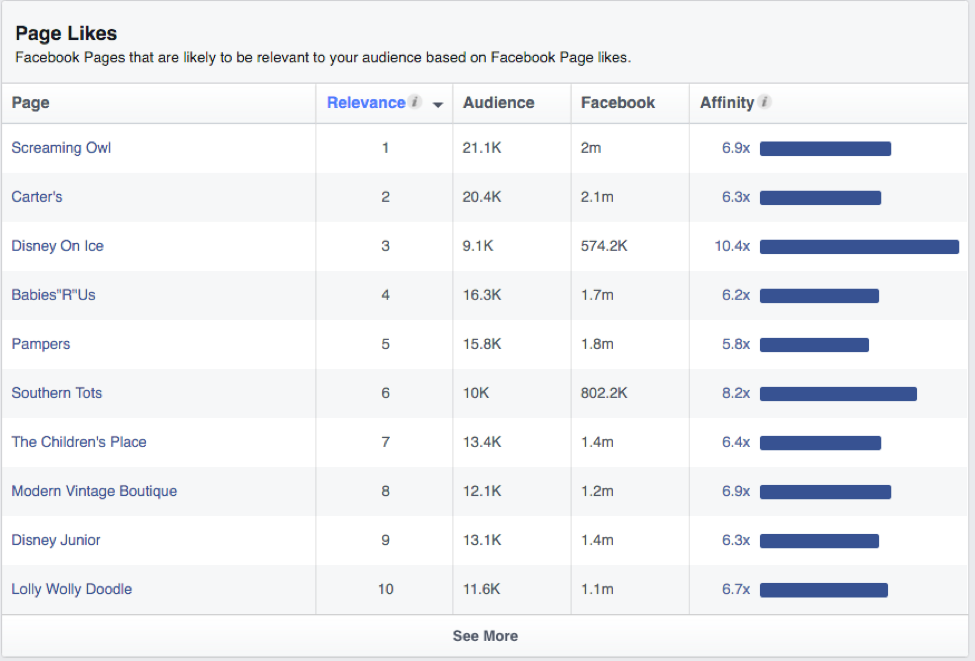Click the Southern Tots 8.2x affinity bar
This screenshot has width=975, height=661.
pos(838,394)
